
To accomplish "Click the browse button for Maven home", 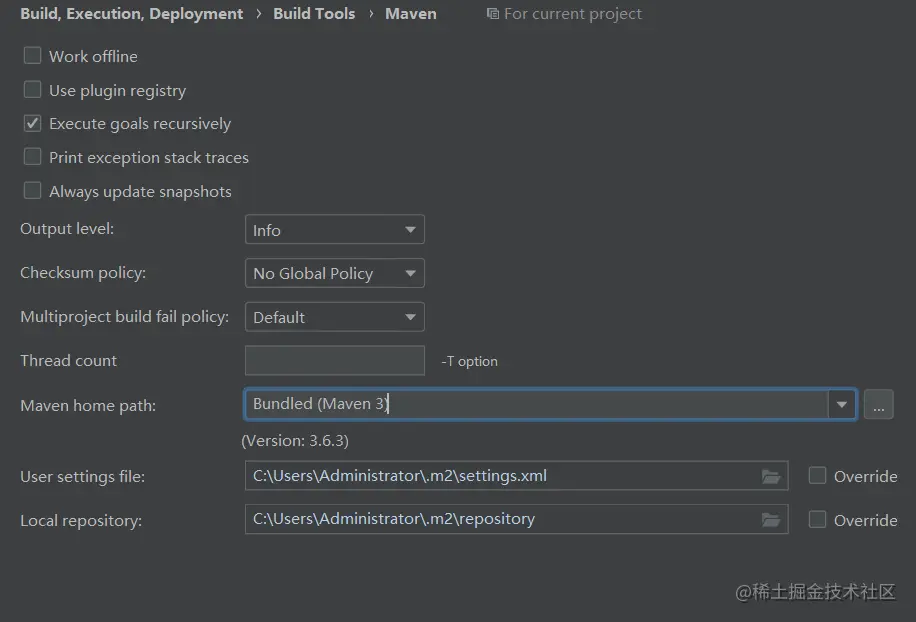I will point(878,405).
